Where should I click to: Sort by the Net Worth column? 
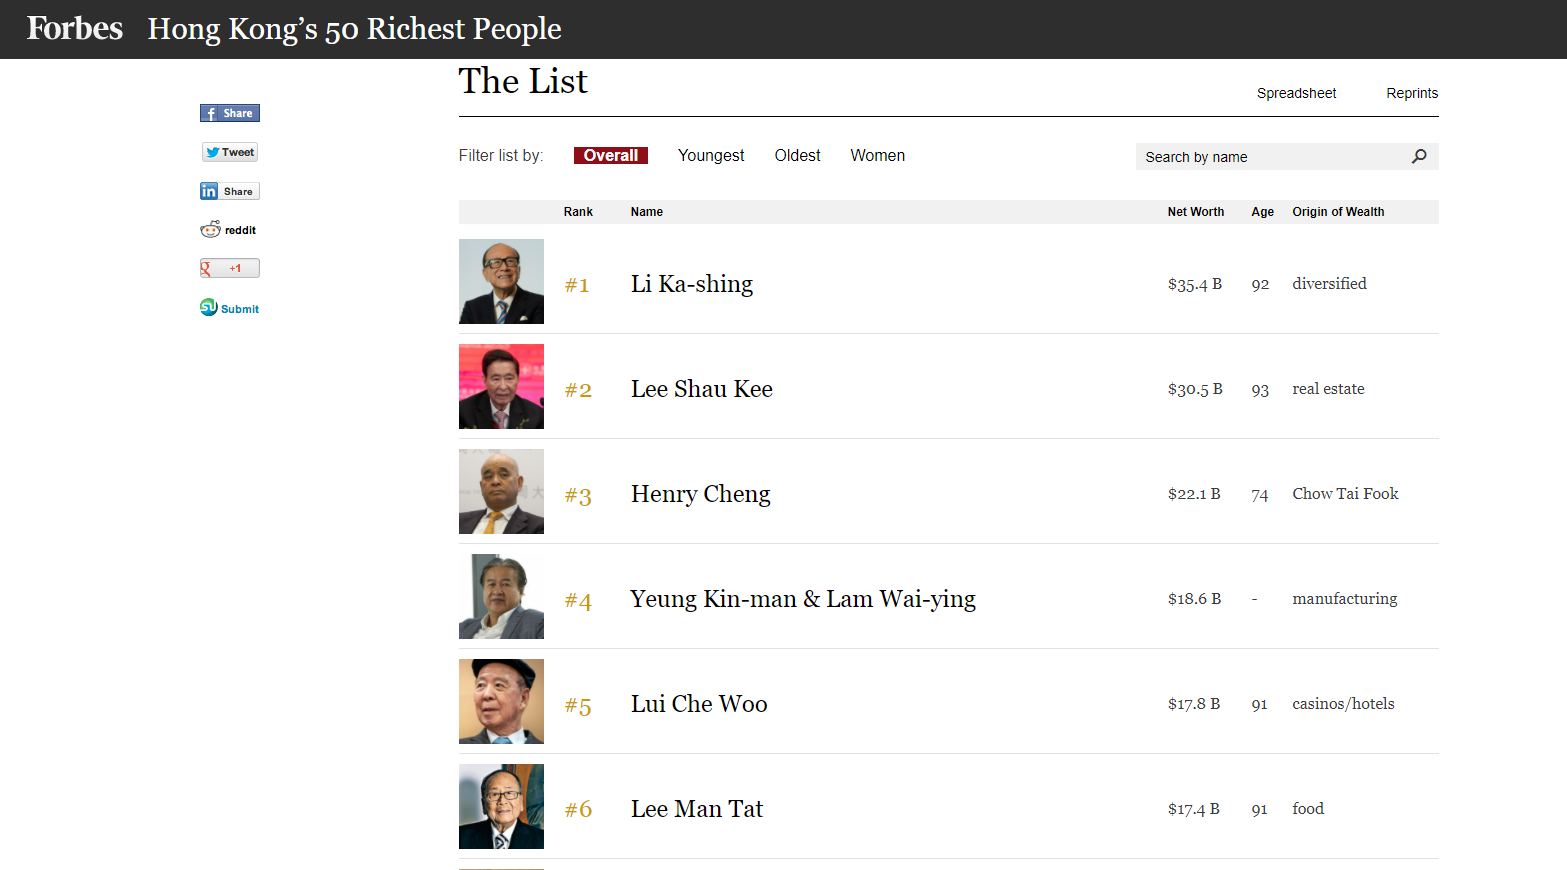tap(1196, 212)
